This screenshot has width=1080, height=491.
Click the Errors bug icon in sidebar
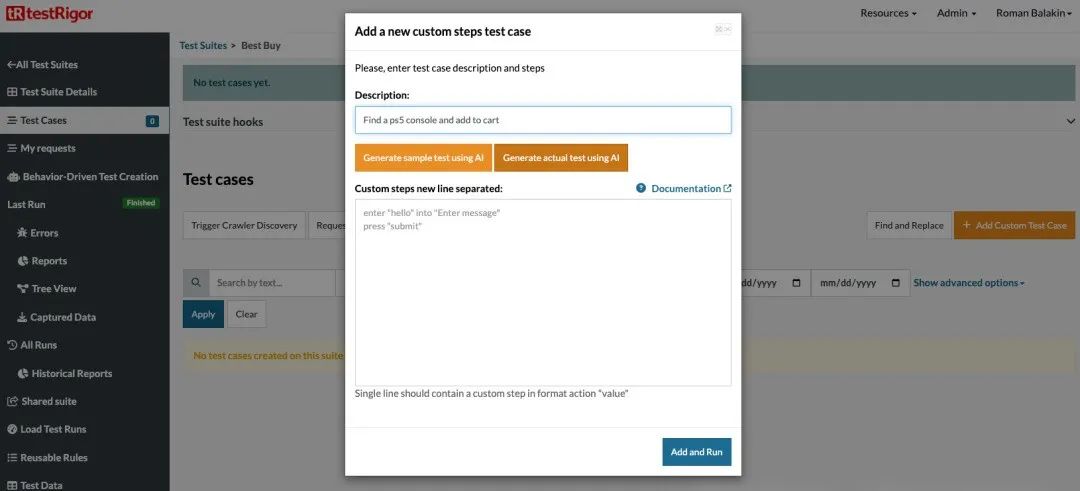[x=22, y=233]
